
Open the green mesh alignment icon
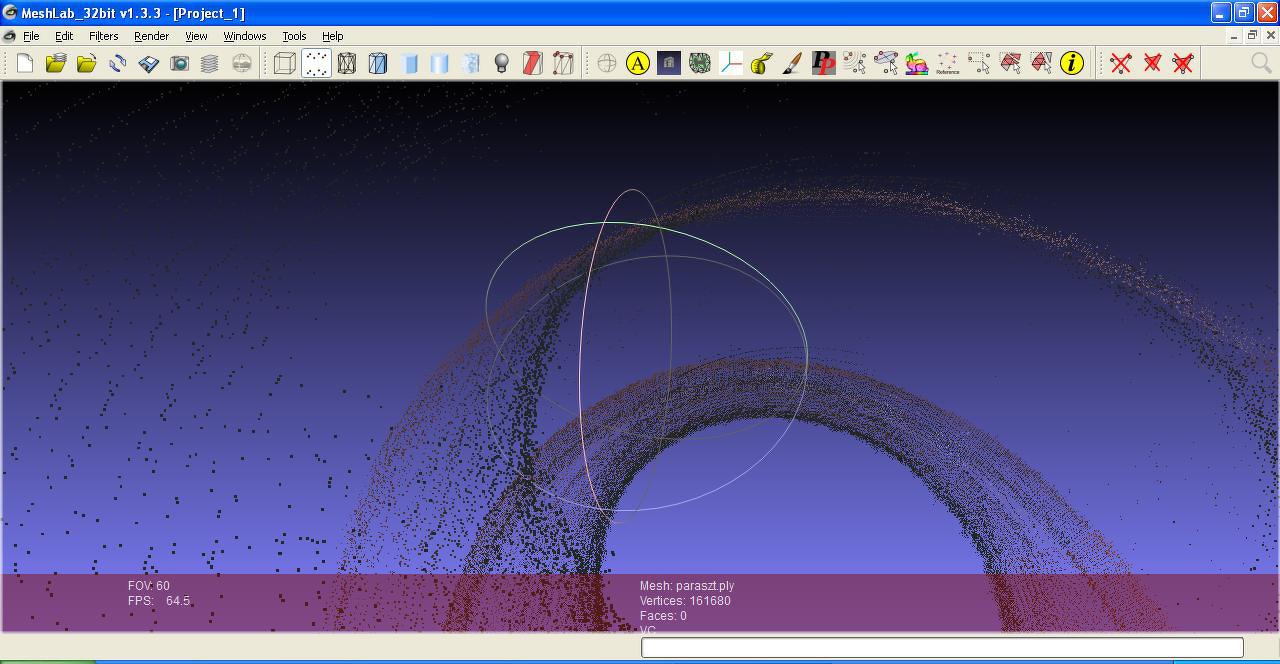pos(700,63)
